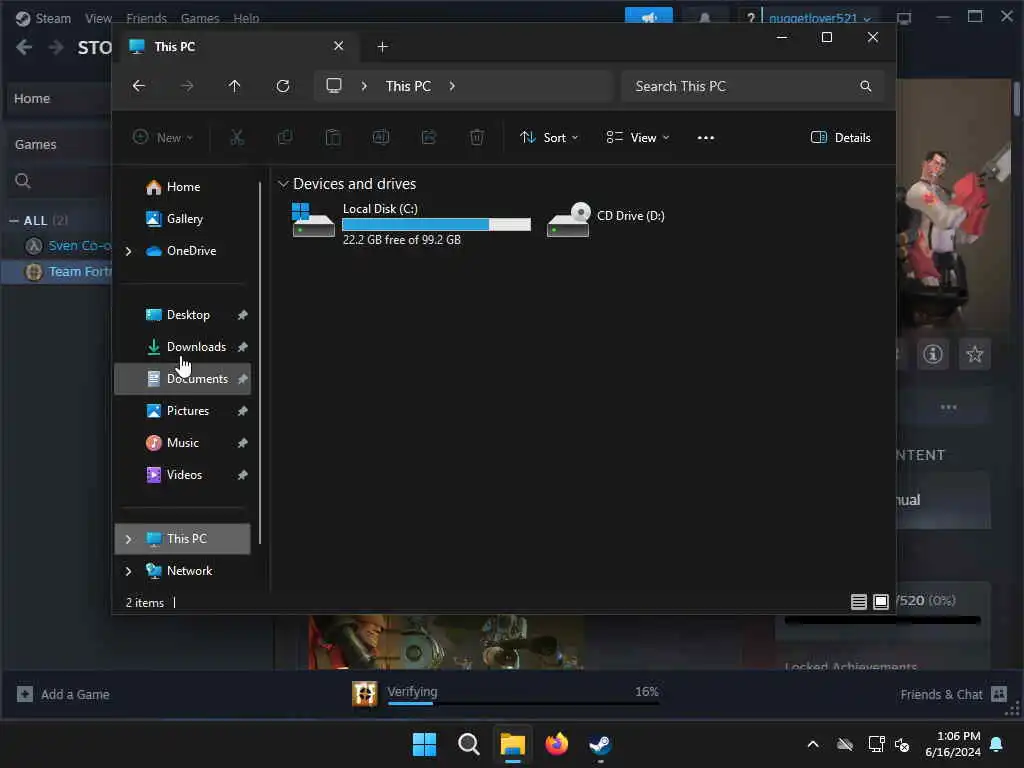Go back in the Steam window
Viewport: 1024px width, 768px height.
[x=24, y=47]
